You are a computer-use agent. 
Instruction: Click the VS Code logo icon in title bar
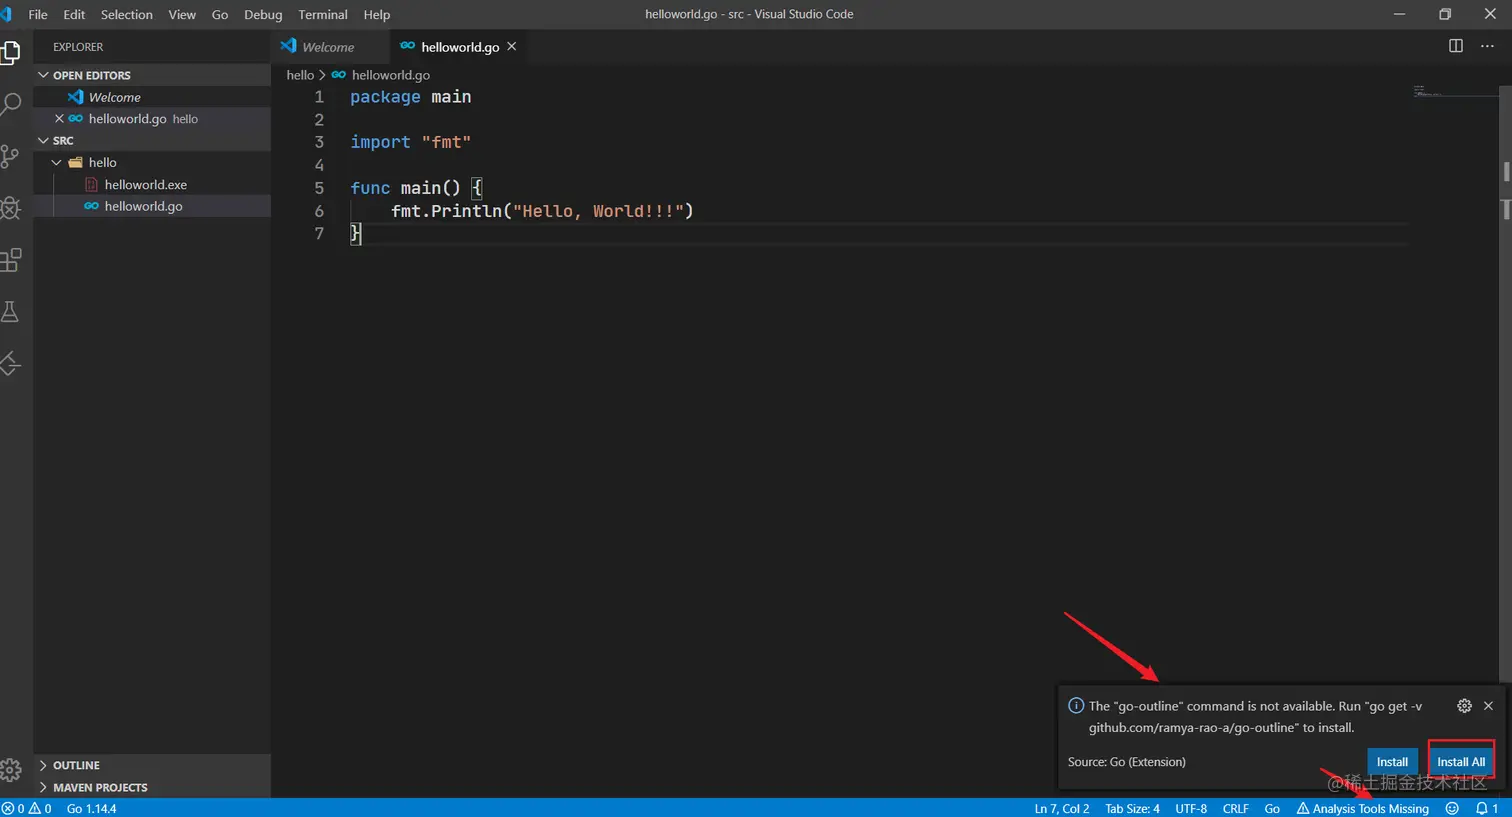(7, 14)
